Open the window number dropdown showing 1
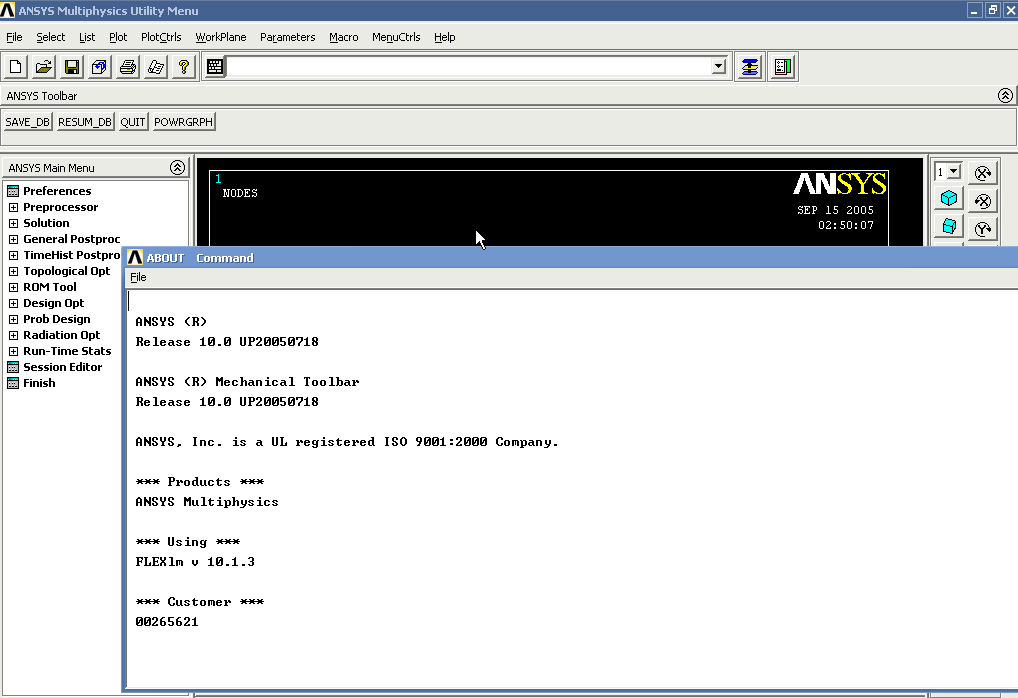The height and width of the screenshot is (698, 1018). click(x=953, y=172)
